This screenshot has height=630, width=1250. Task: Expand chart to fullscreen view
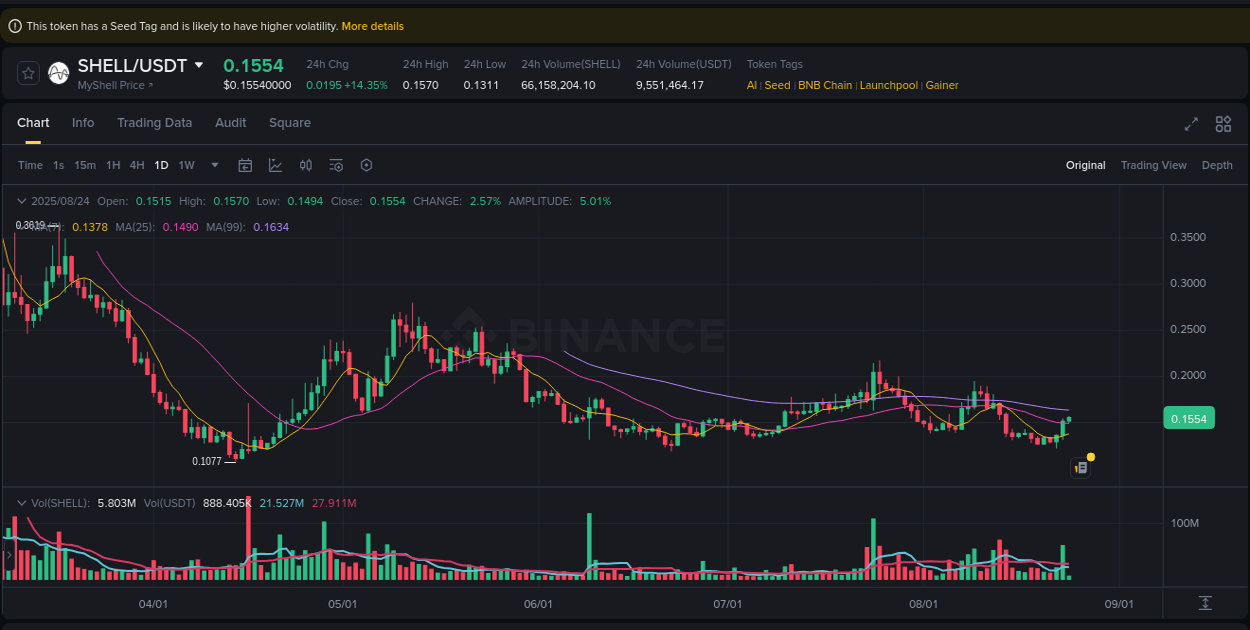(x=1190, y=124)
